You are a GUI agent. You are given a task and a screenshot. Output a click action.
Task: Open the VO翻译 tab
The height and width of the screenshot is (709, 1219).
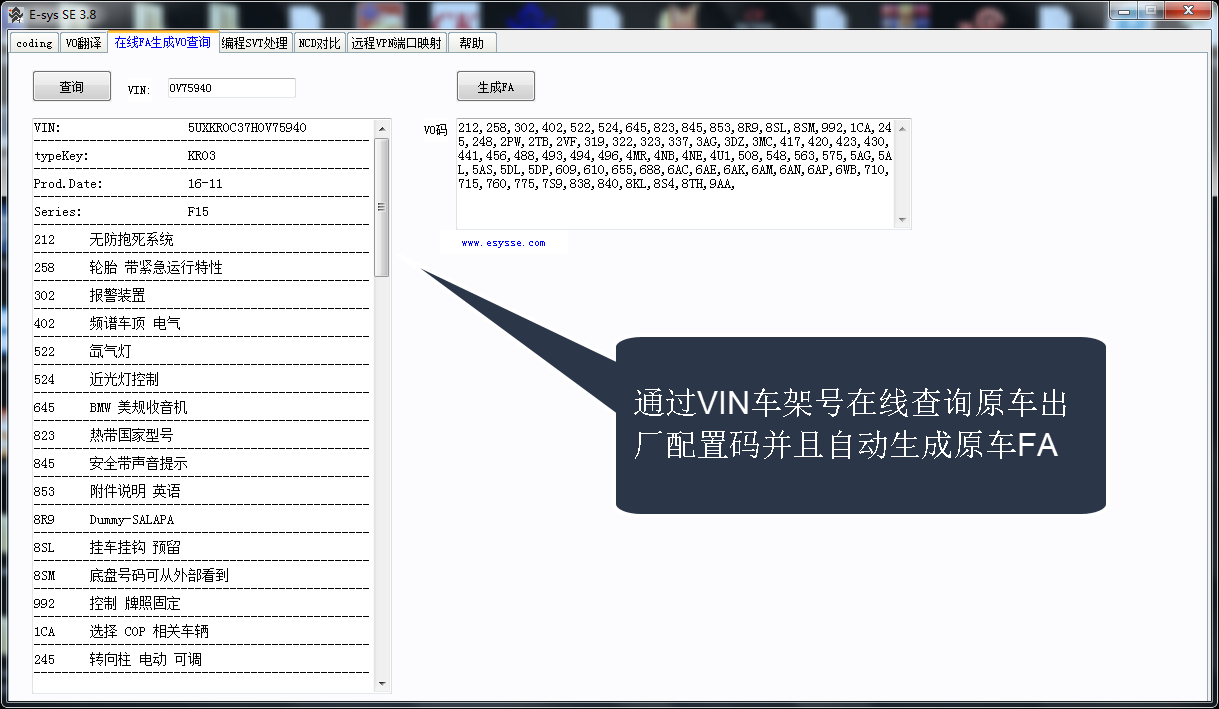tap(83, 43)
